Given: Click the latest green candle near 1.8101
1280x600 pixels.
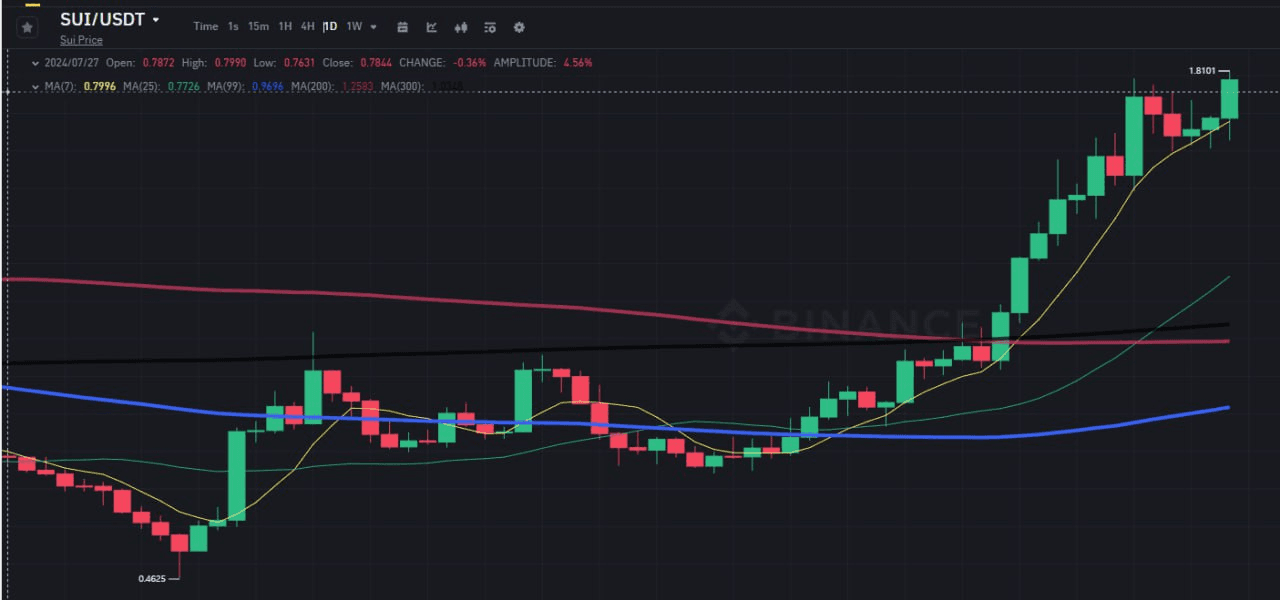Looking at the screenshot, I should point(1230,99).
